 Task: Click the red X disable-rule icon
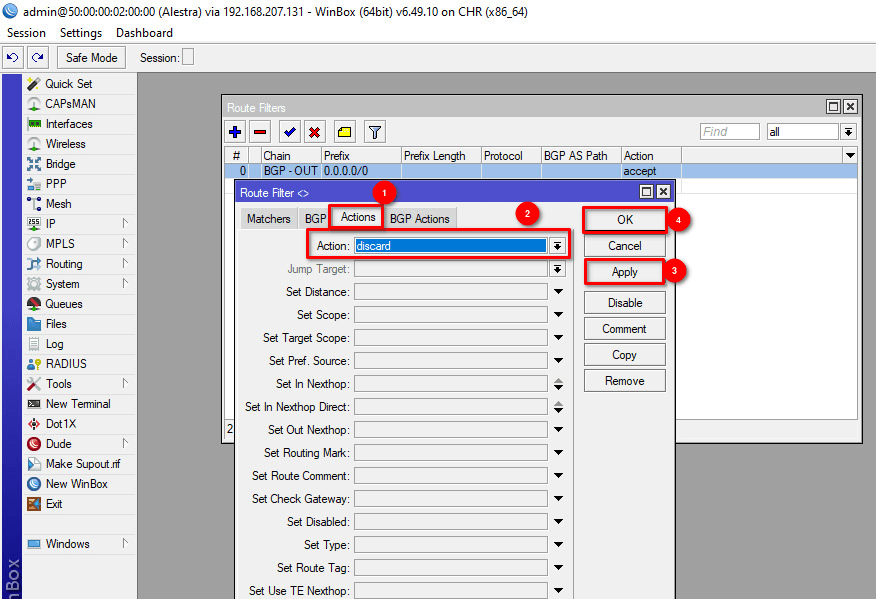[314, 131]
